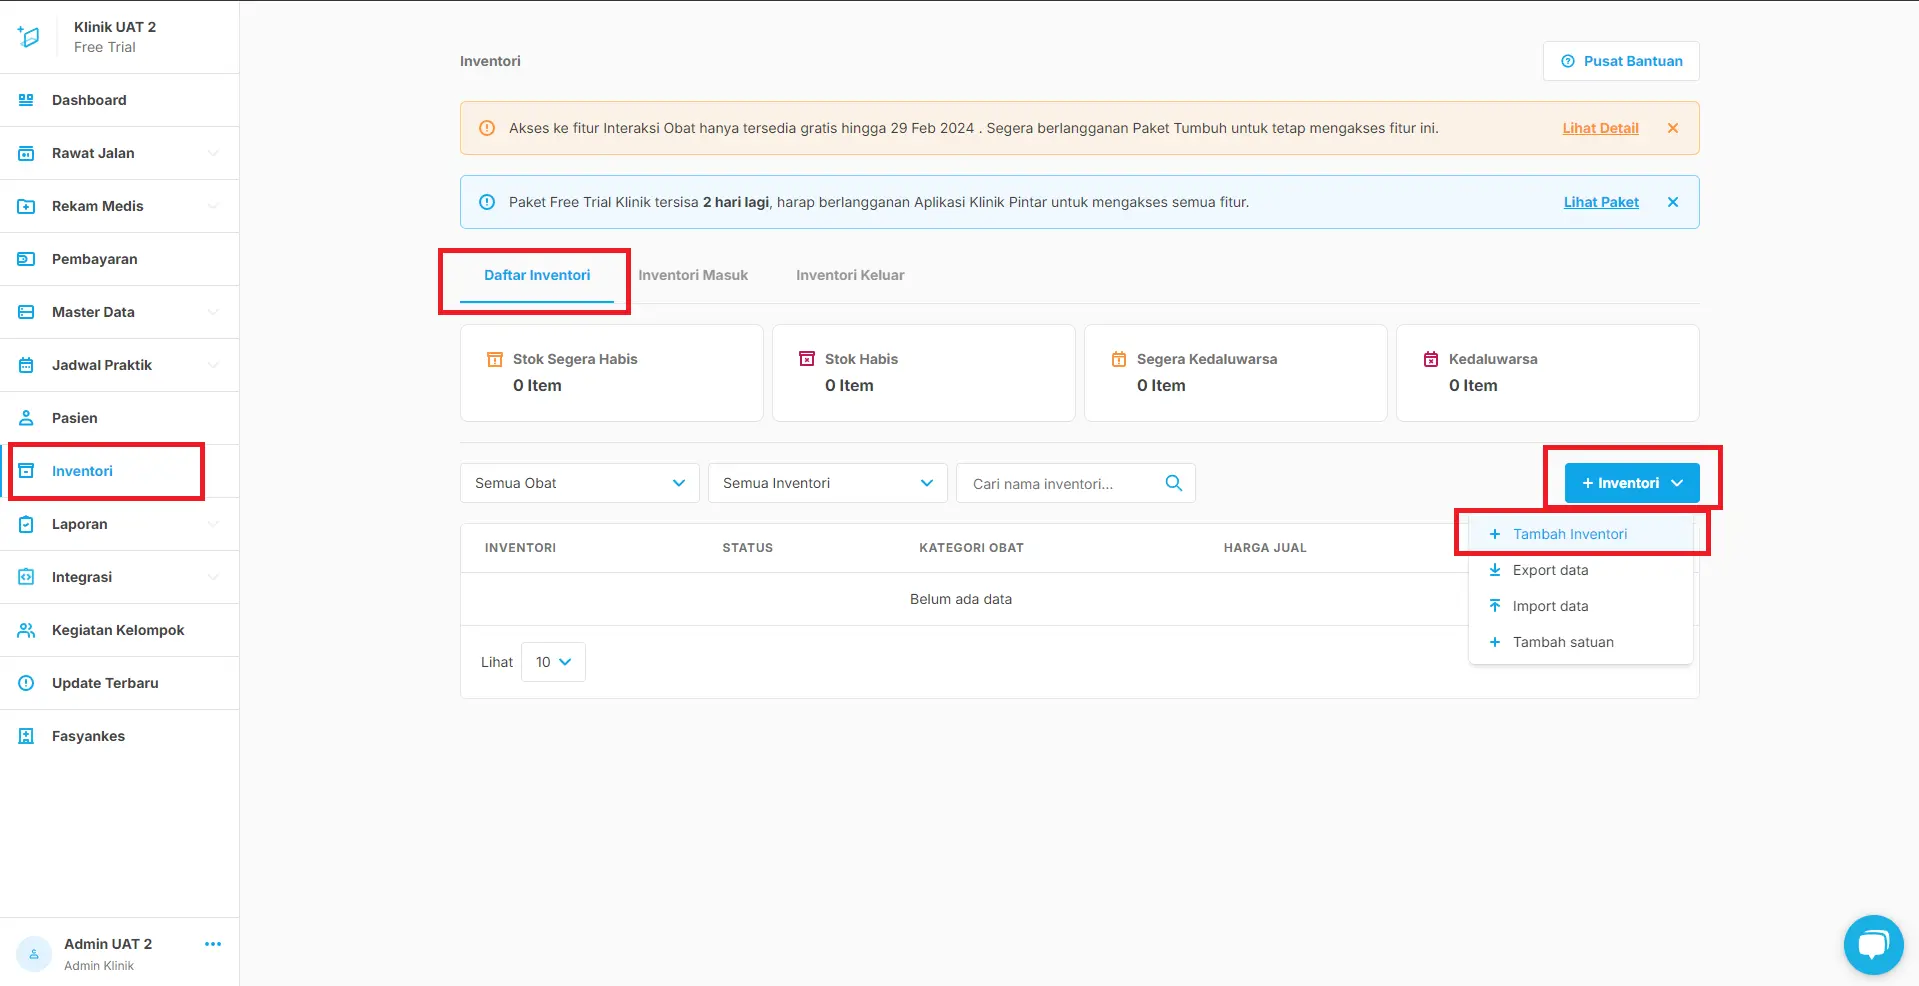Expand the Integrasi menu chevron
The height and width of the screenshot is (986, 1919).
coord(213,577)
